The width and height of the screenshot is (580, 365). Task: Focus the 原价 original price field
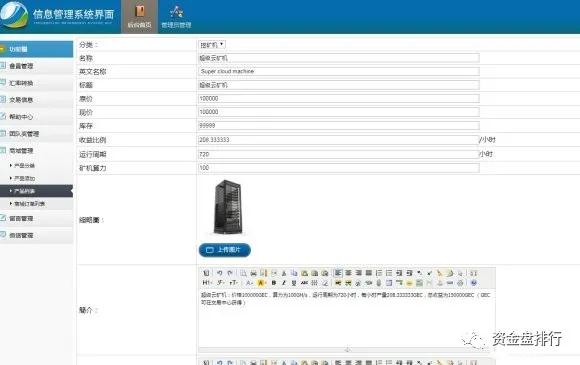[339, 99]
